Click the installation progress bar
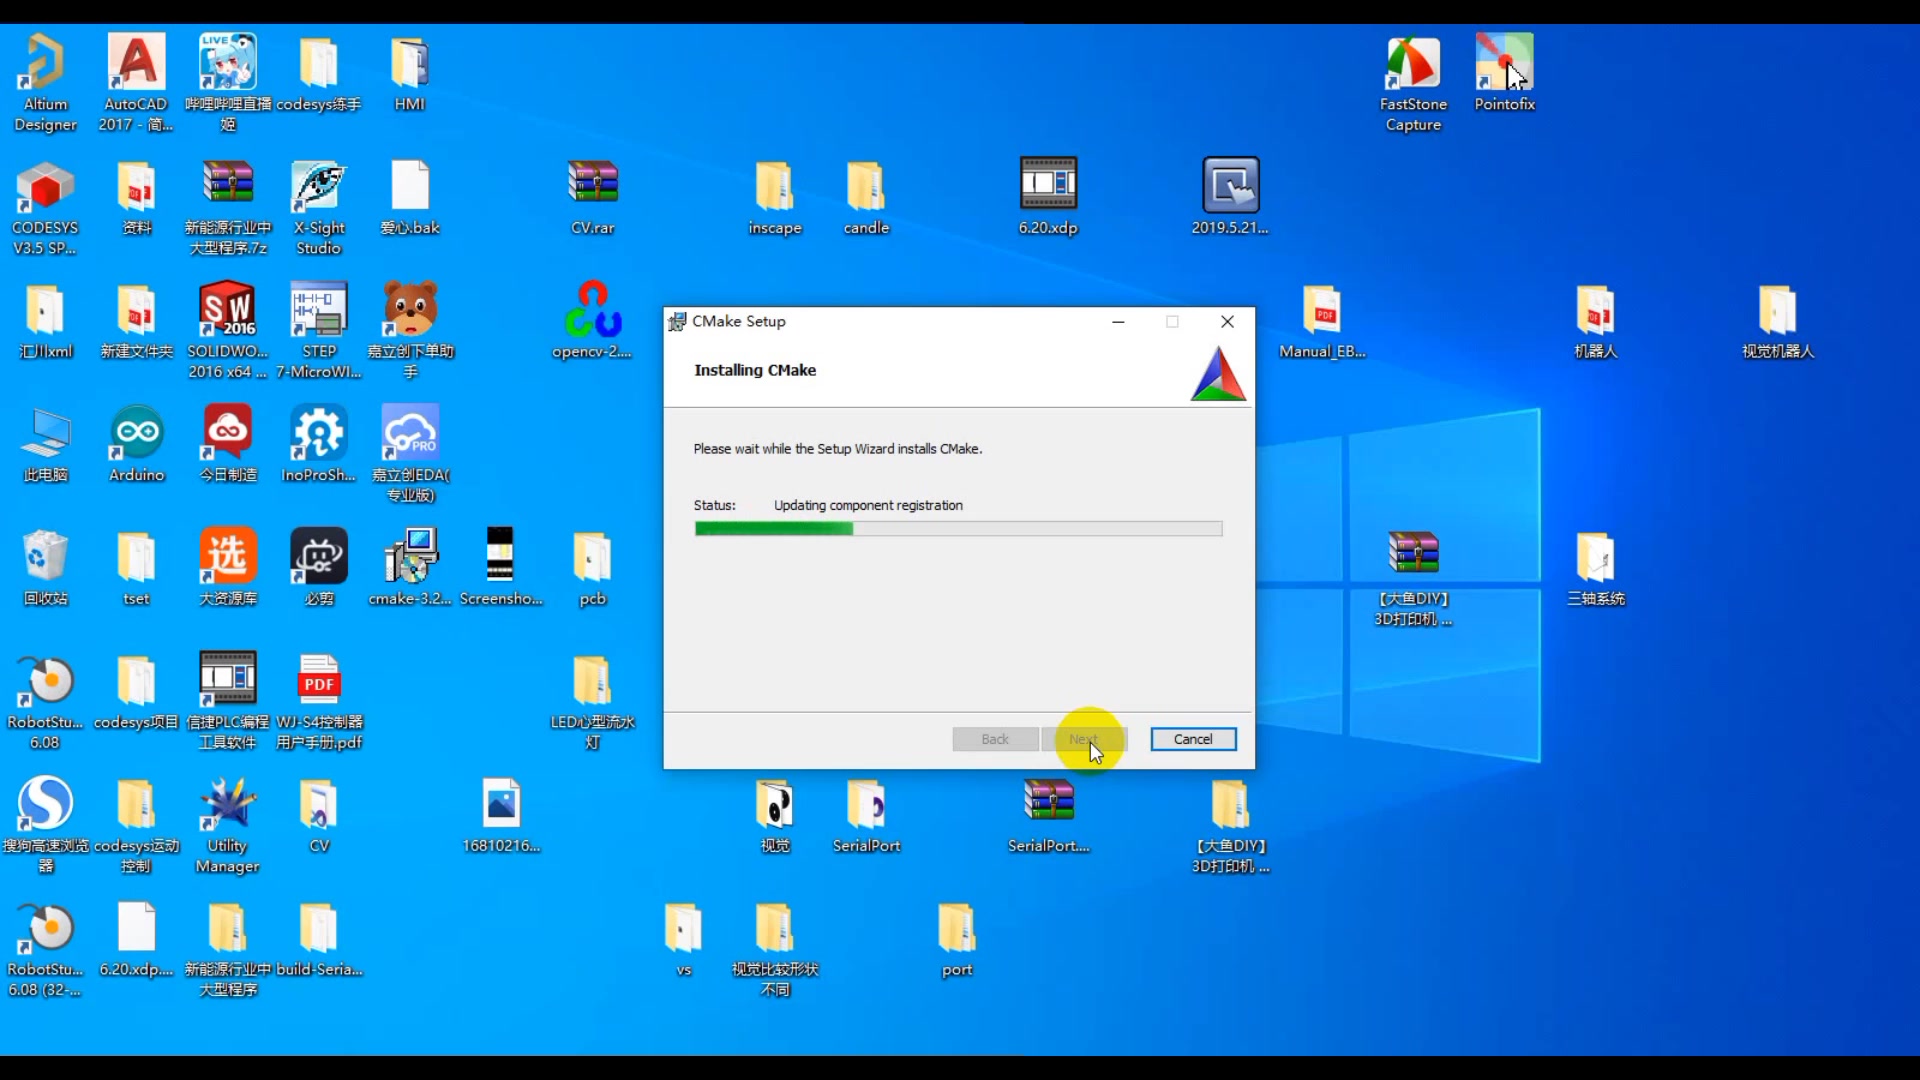 click(x=957, y=529)
